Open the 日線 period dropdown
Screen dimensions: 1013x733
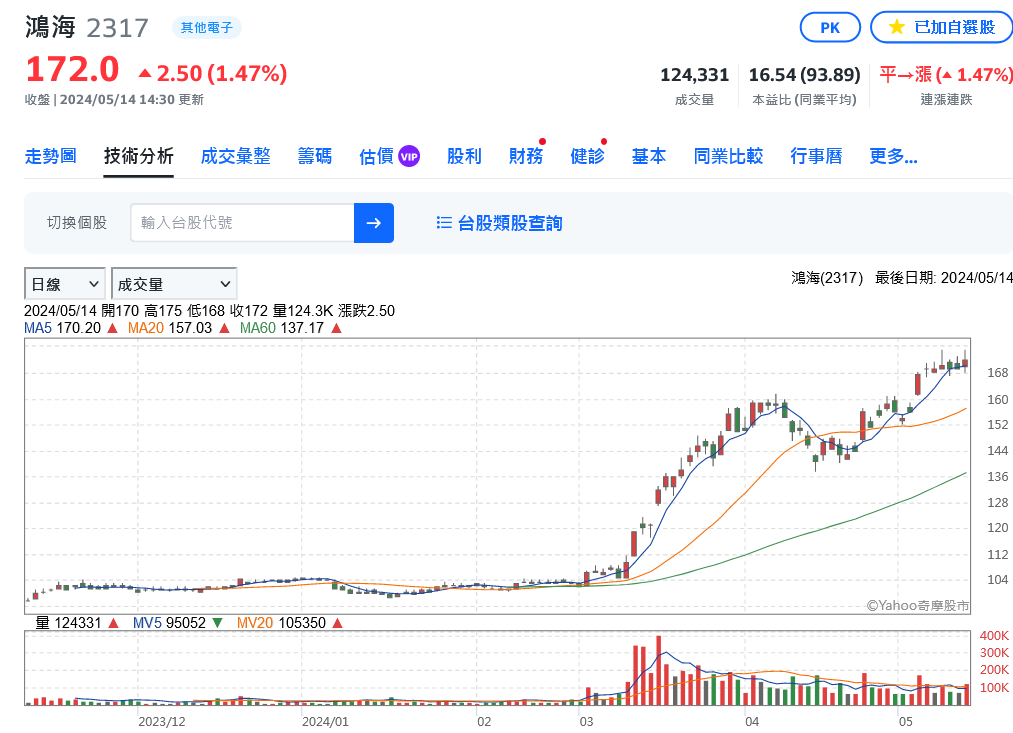(x=65, y=284)
